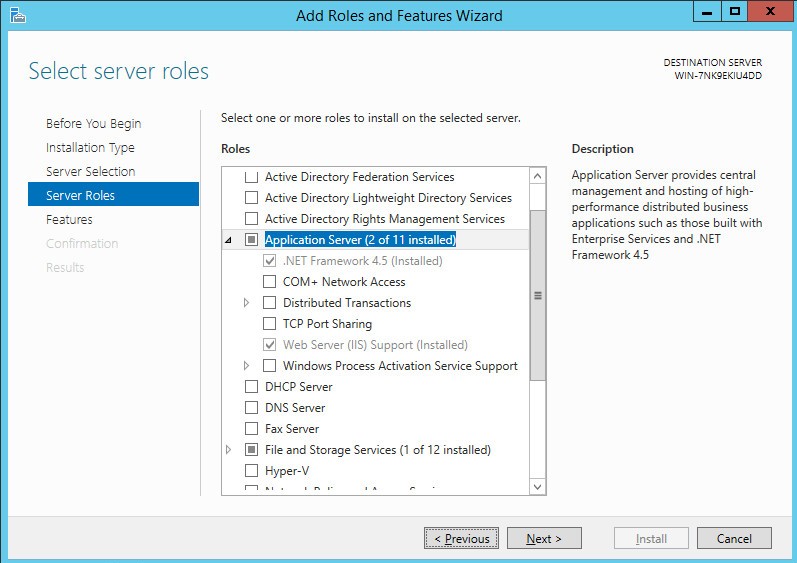The height and width of the screenshot is (563, 797).
Task: Click the Cancel button
Action: point(734,538)
